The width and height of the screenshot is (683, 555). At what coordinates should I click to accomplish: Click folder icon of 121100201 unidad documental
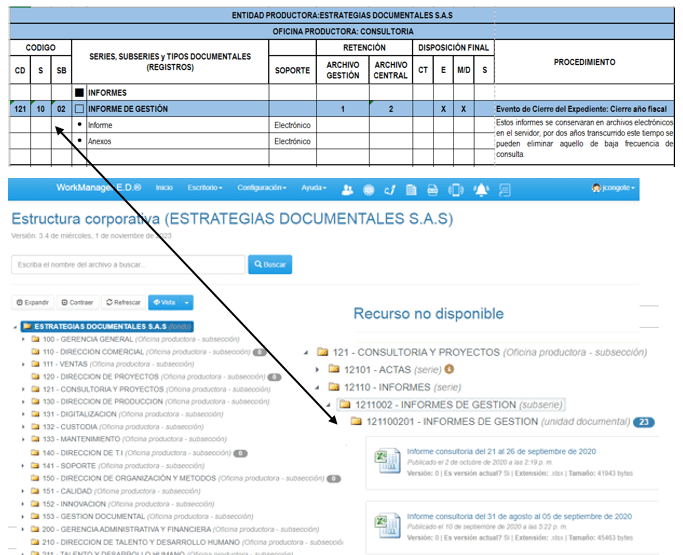tap(356, 421)
